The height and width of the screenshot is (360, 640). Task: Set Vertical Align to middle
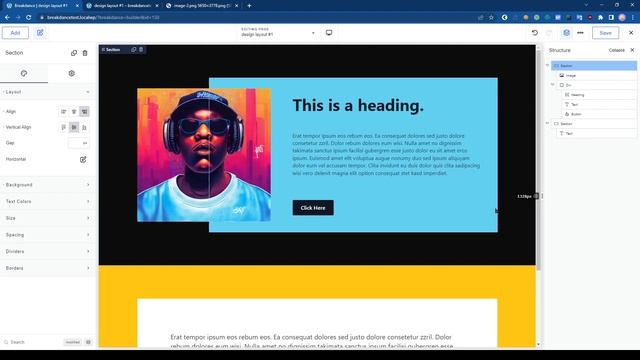pyautogui.click(x=74, y=127)
